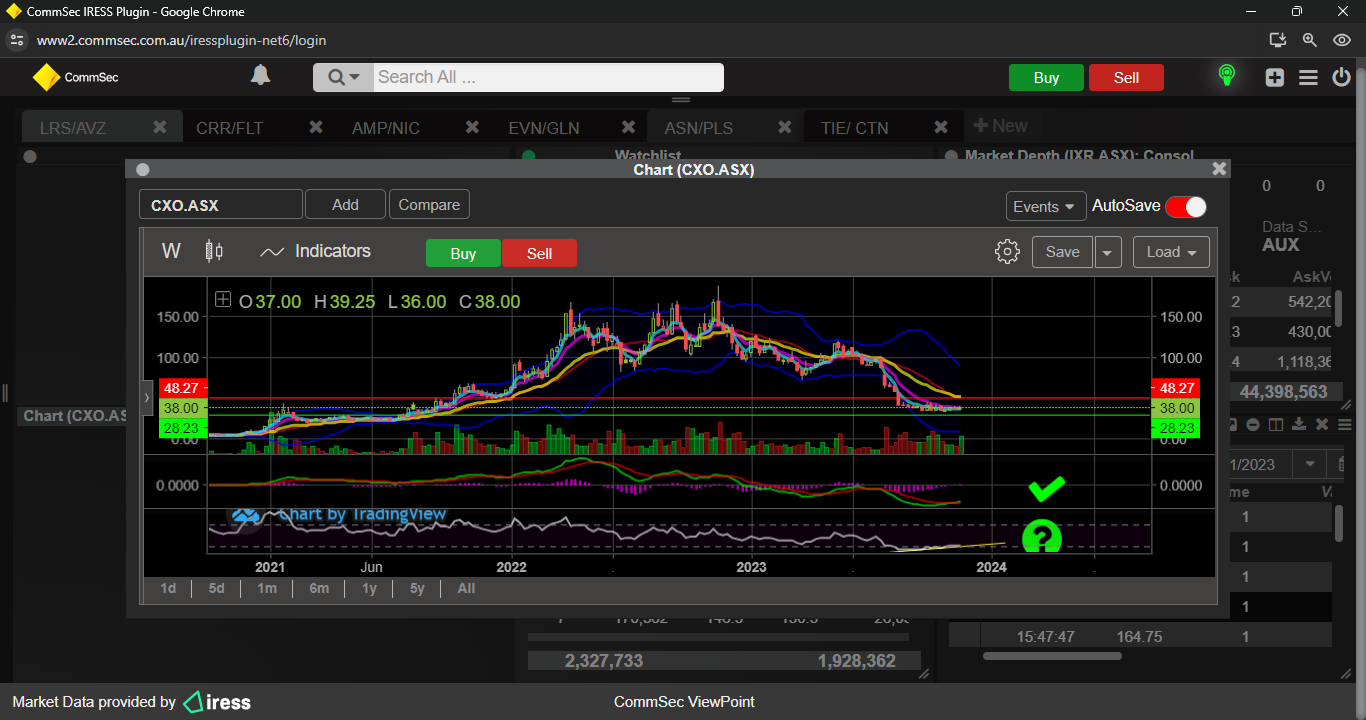Click the horizontal scrollbar in the trades panel
Viewport: 1366px width, 720px height.
click(1051, 656)
